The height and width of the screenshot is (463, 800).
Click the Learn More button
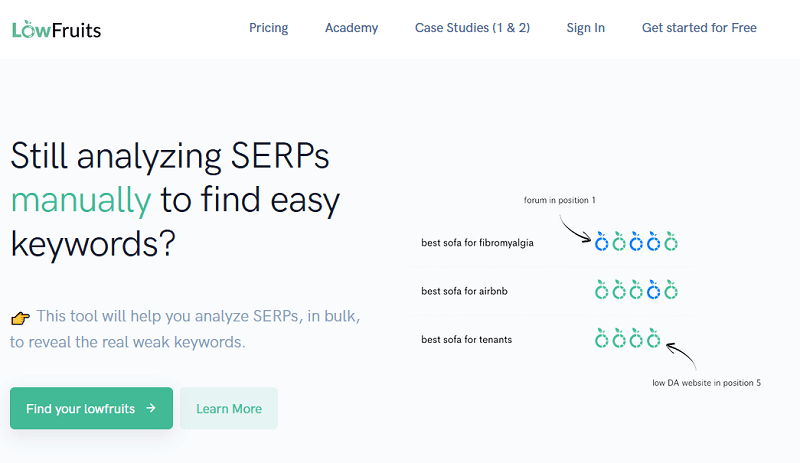[x=229, y=408]
